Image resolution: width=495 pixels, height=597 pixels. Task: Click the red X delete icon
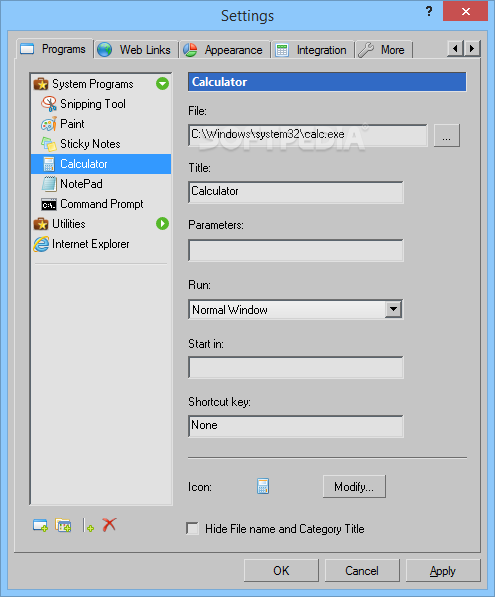109,525
